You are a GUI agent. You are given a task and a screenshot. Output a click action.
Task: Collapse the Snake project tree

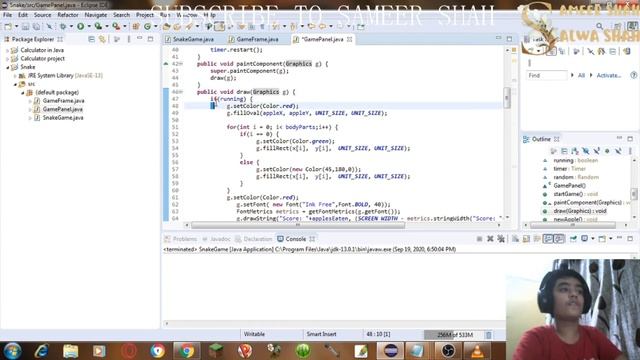click(7, 67)
